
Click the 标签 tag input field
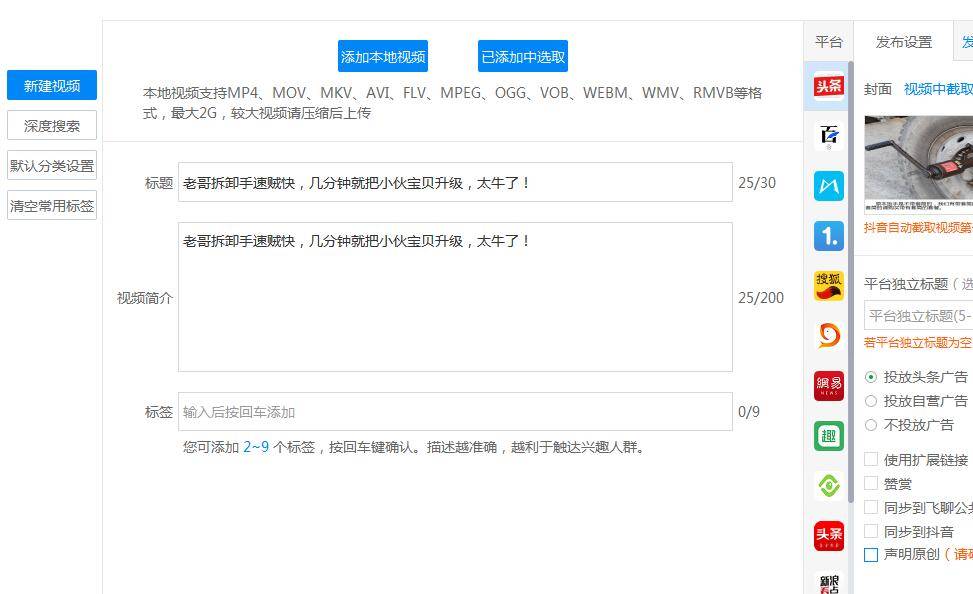point(455,412)
